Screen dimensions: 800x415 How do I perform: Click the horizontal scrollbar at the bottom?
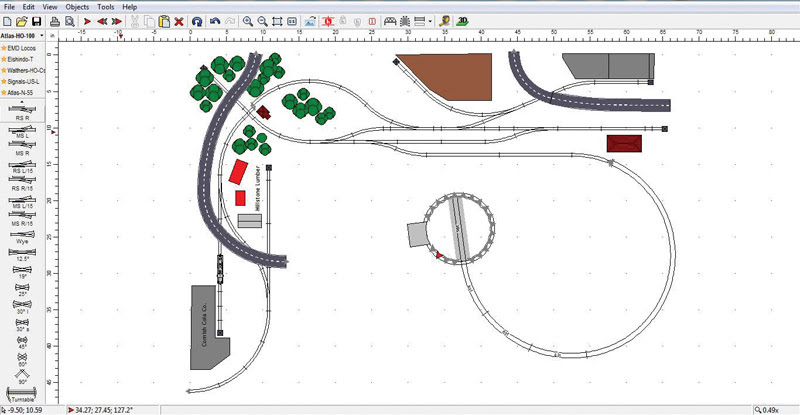click(x=400, y=400)
